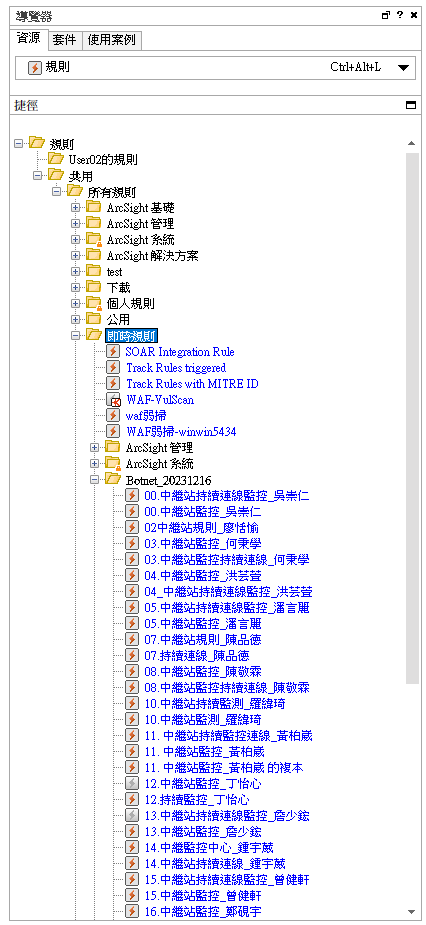This screenshot has height=925, width=426.
Task: Select rule 03.中繼站監控持續連線_何秉學
Action: pyautogui.click(x=227, y=559)
